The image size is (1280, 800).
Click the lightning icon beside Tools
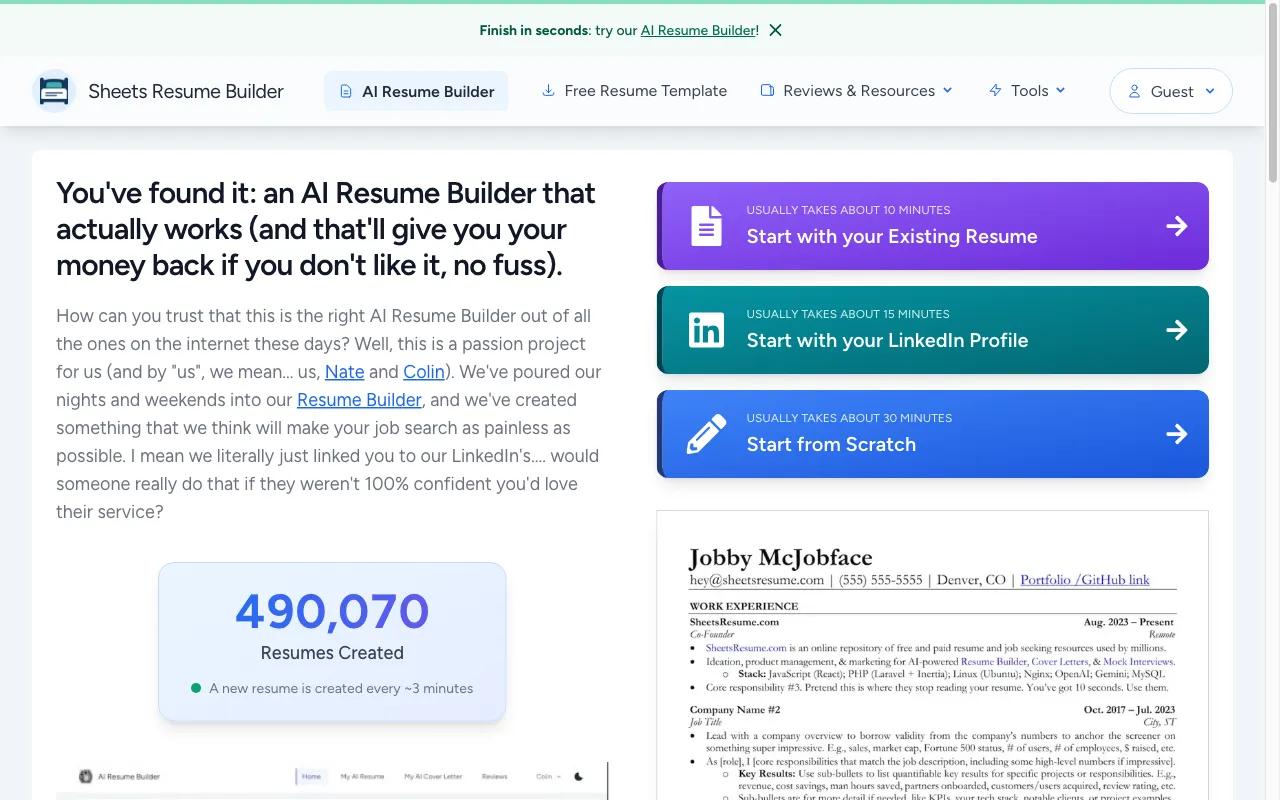coord(995,90)
